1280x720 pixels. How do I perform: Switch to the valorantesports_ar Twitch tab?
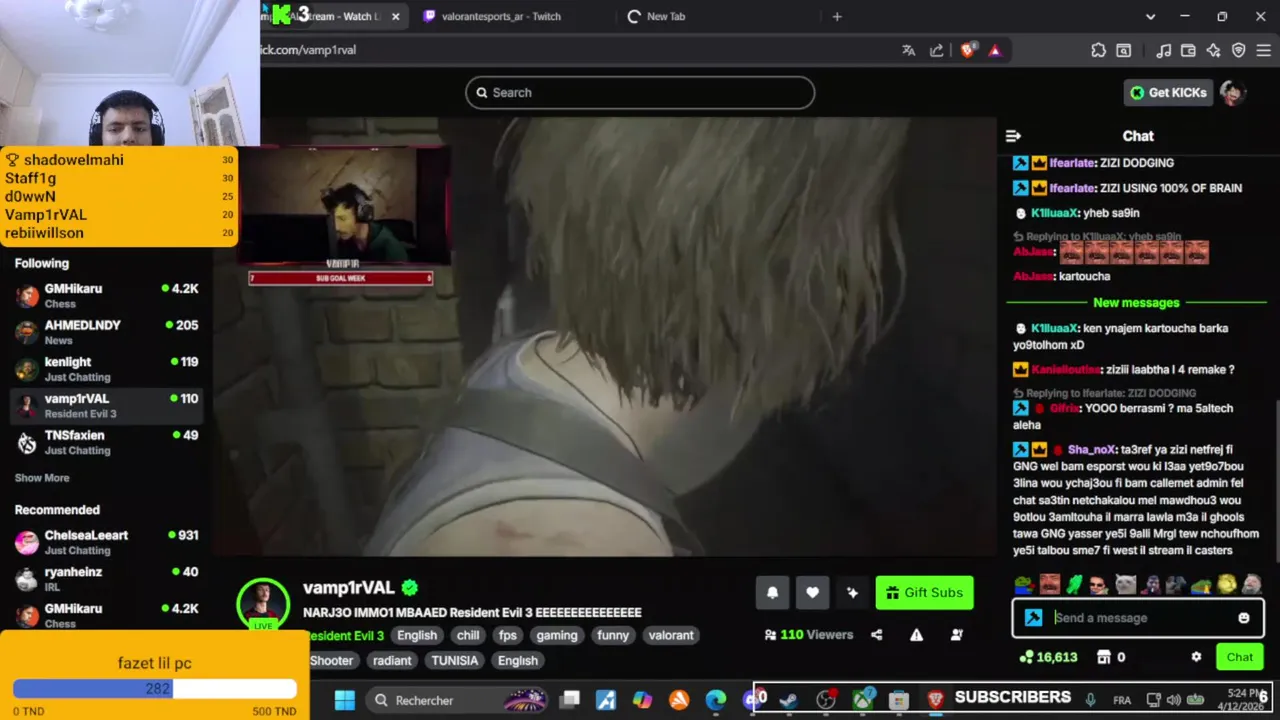click(501, 16)
